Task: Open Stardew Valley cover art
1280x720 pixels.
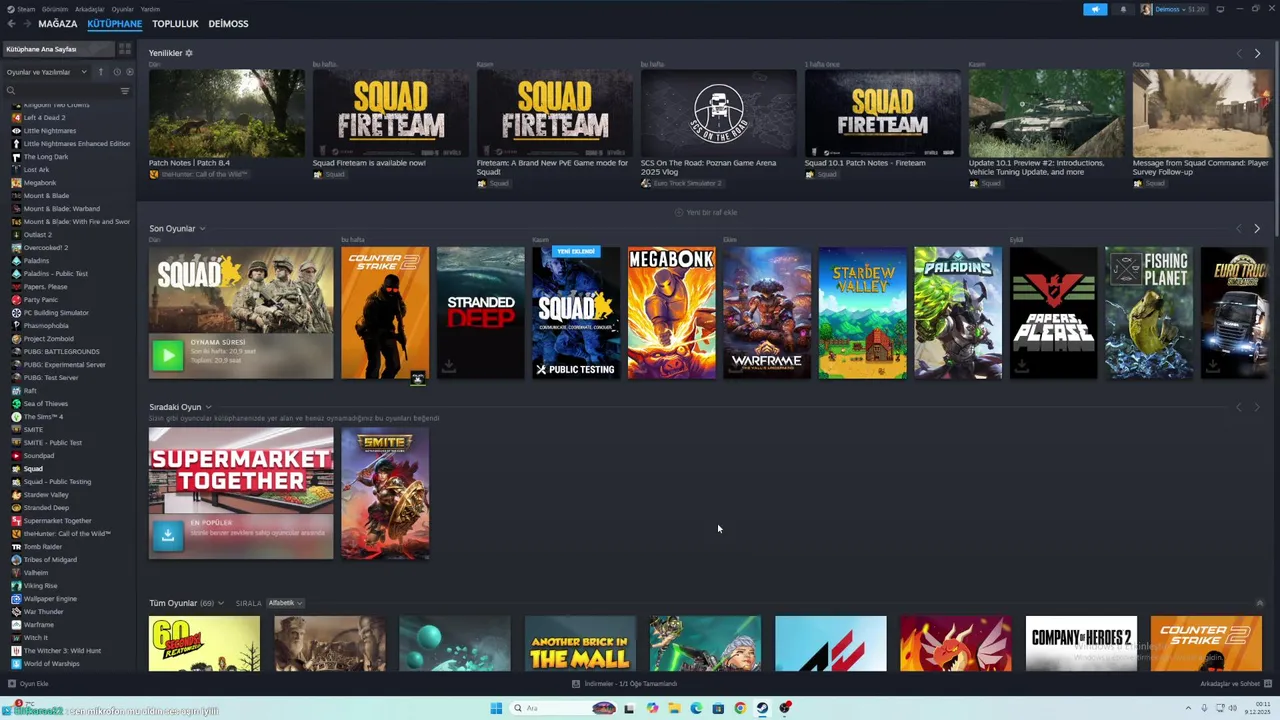Action: tap(863, 313)
